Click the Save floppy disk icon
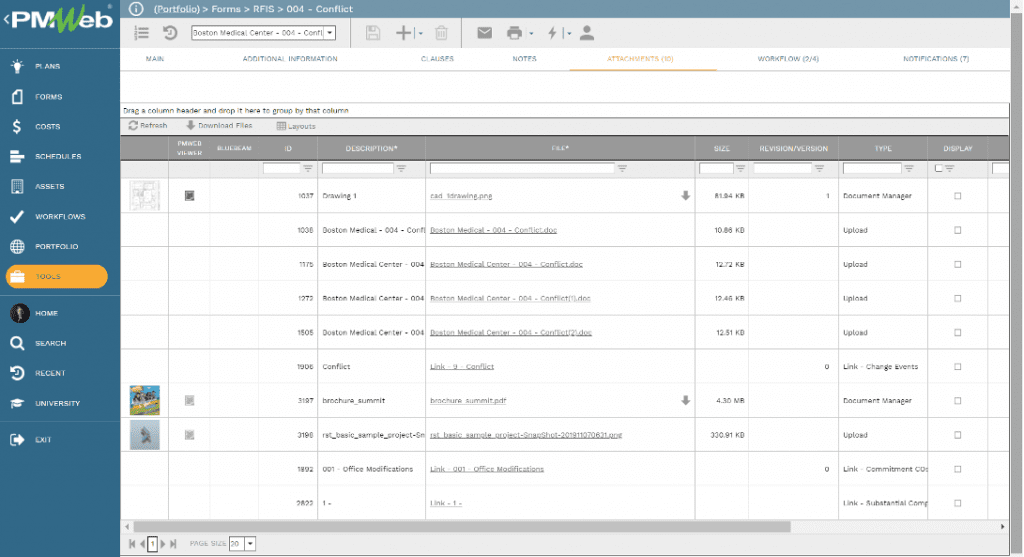Screen dimensions: 1024x557 (373, 33)
